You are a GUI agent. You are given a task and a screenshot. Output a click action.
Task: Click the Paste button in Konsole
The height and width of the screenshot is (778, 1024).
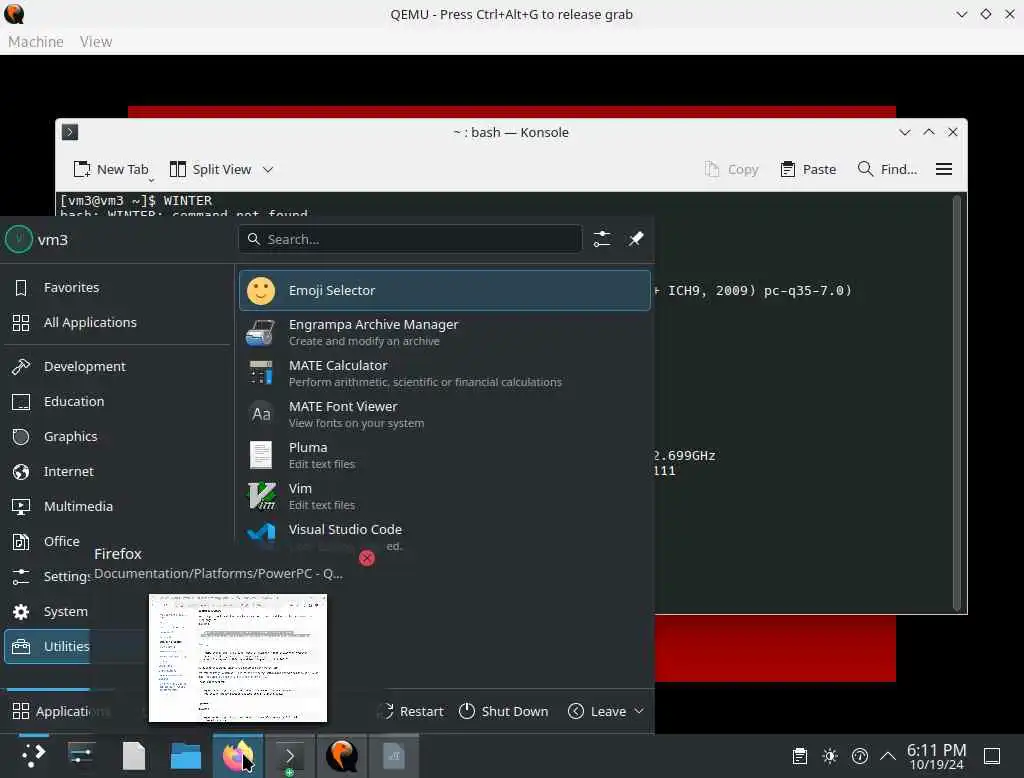point(808,170)
